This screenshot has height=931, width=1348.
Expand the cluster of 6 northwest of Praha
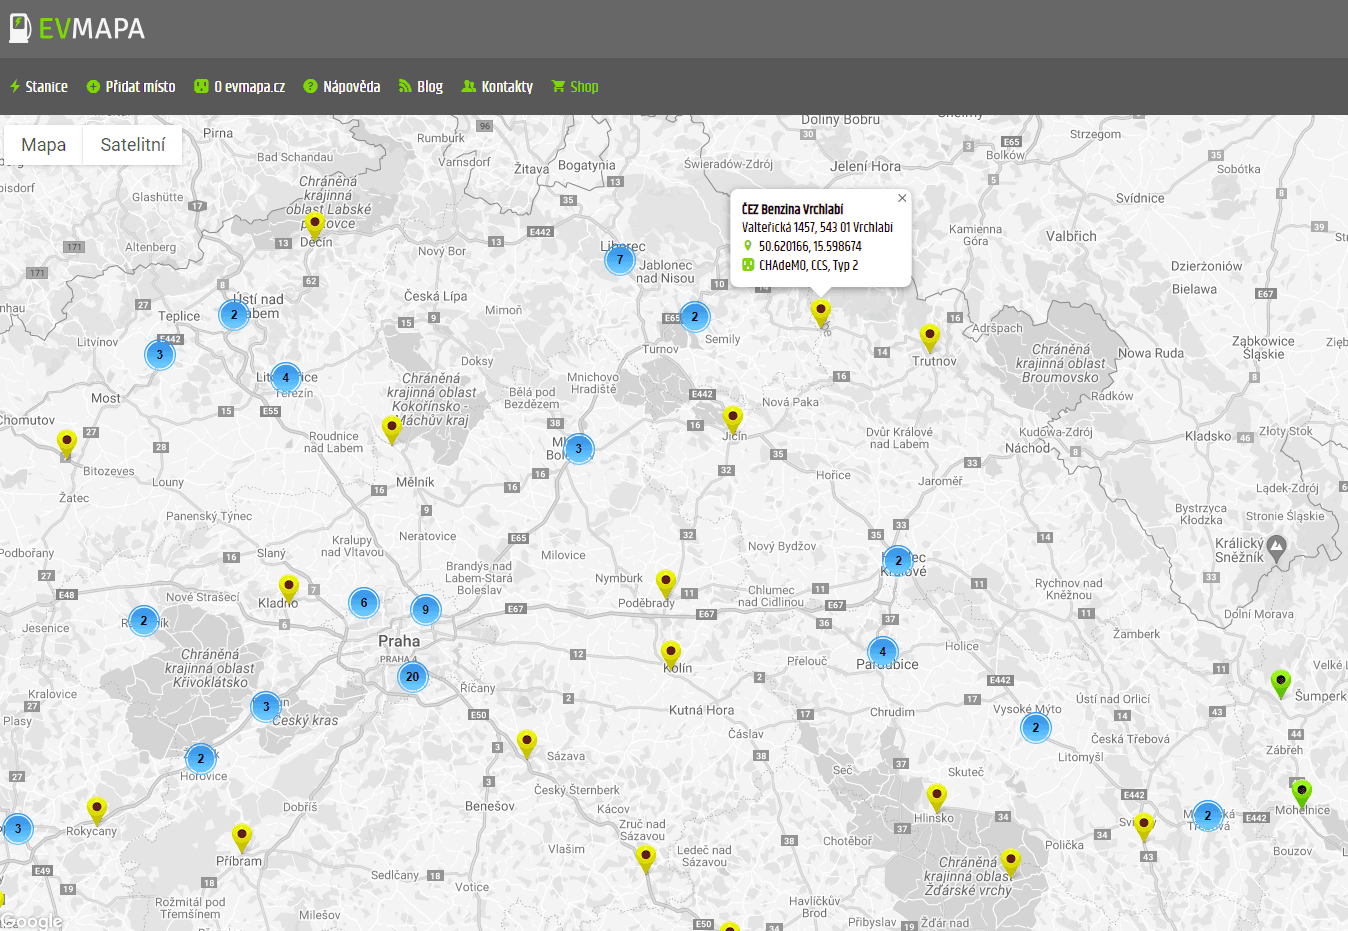coord(364,602)
